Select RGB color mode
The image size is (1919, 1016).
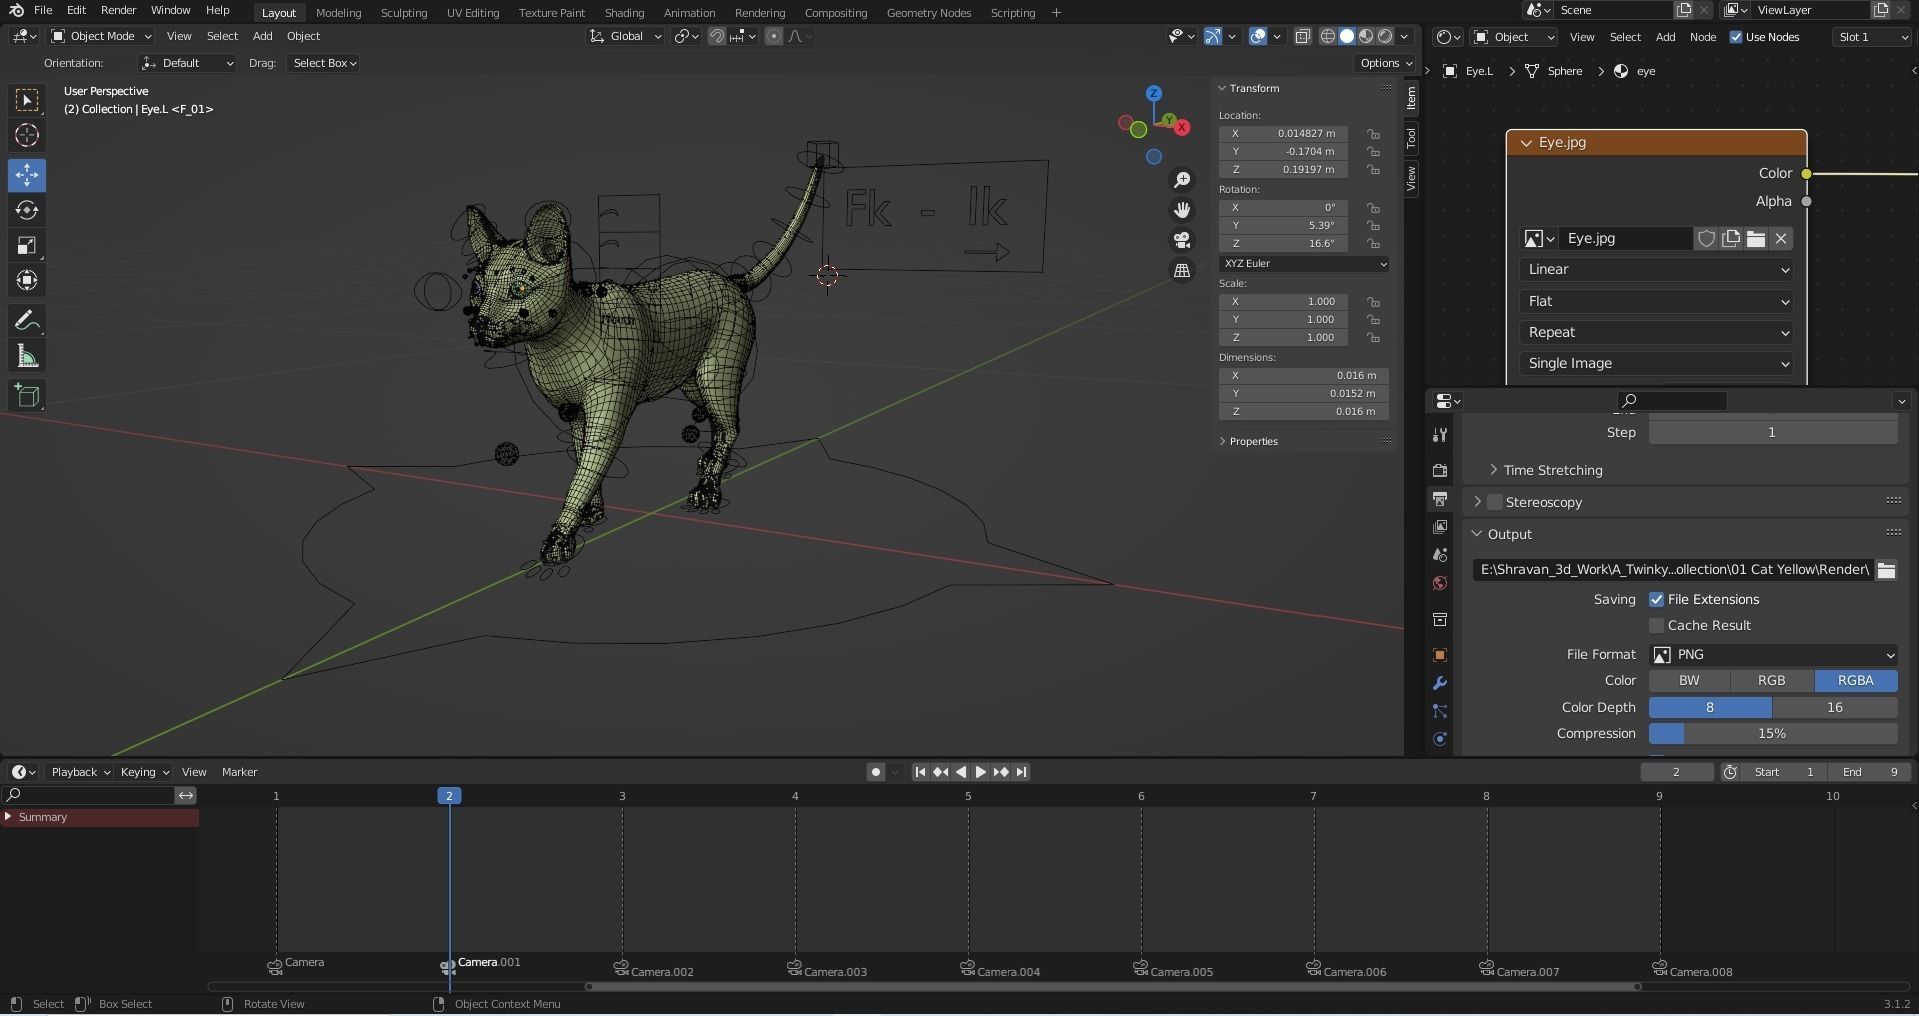(1771, 681)
